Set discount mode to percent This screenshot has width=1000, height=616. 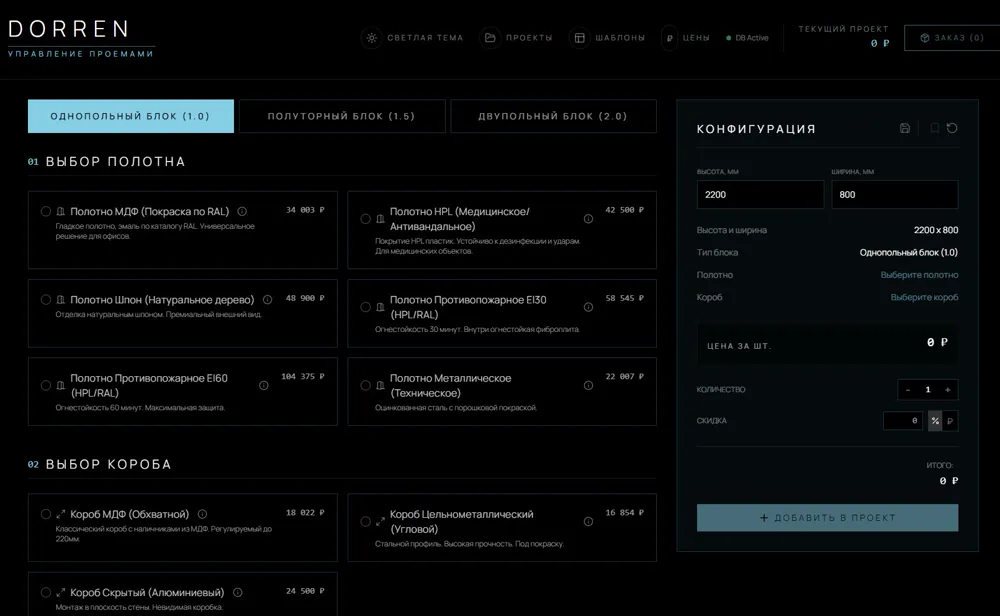tap(935, 421)
